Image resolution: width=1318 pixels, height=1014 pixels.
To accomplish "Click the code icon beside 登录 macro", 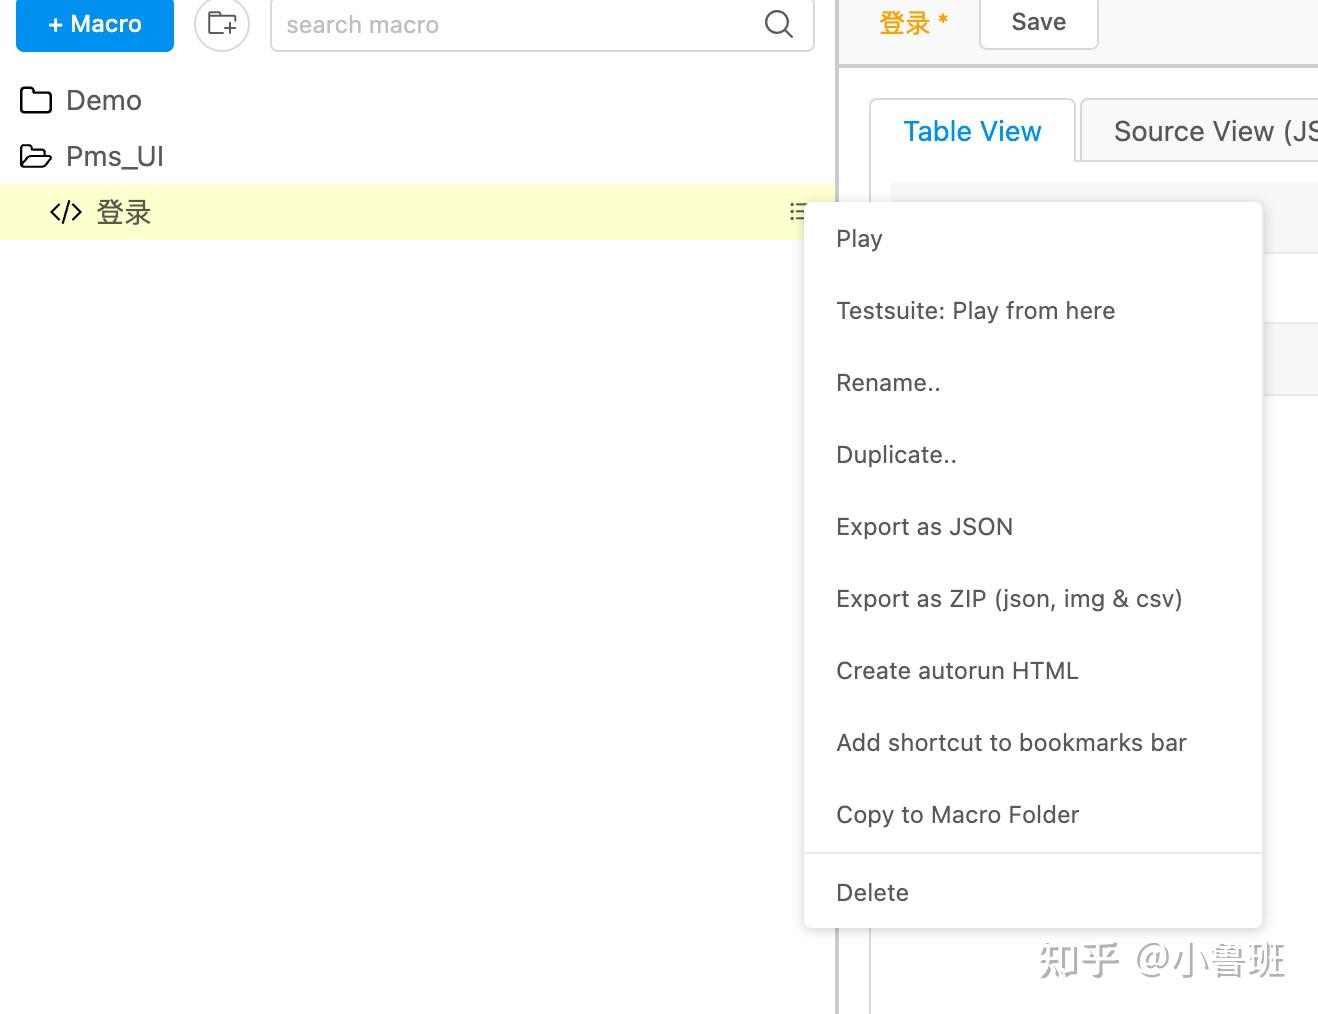I will [x=66, y=212].
